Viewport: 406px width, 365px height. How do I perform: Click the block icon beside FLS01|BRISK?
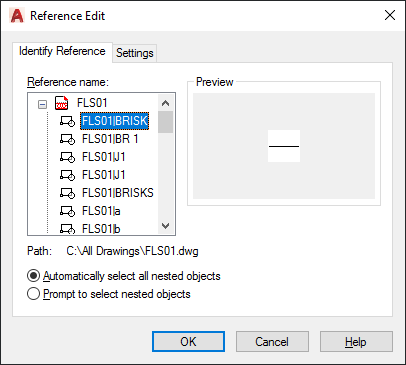click(x=67, y=121)
